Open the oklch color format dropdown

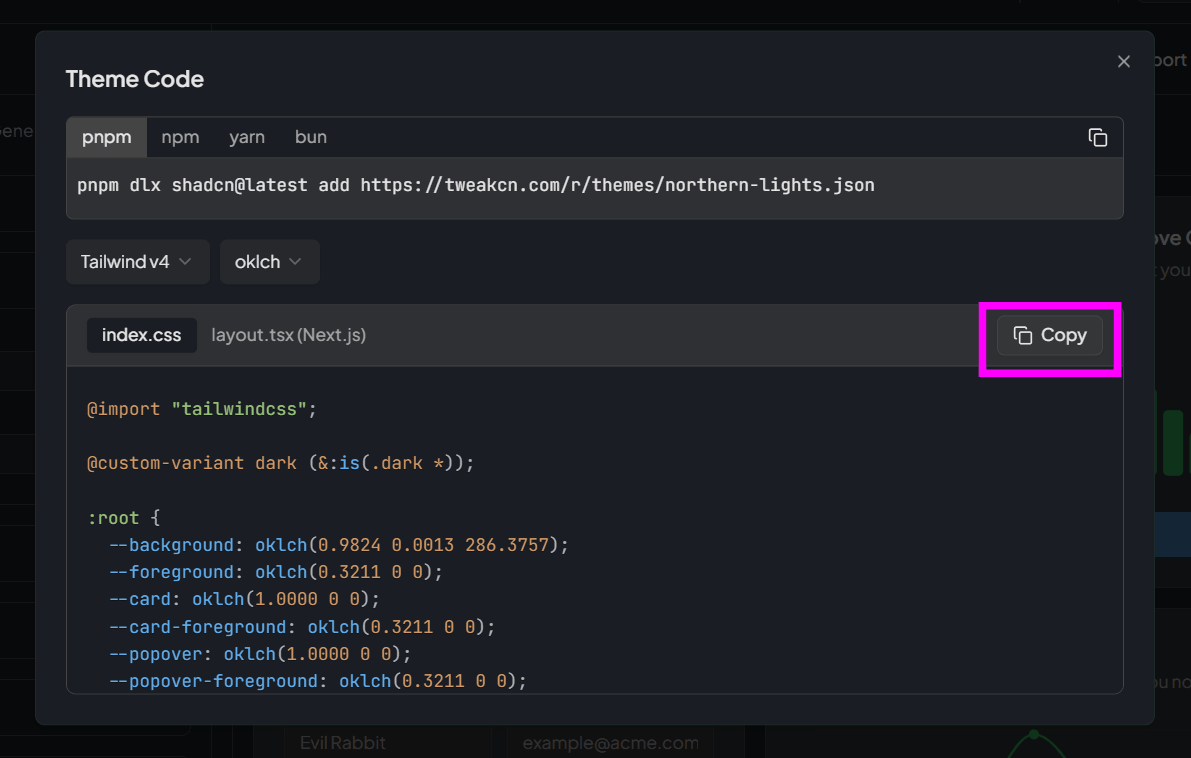click(270, 262)
